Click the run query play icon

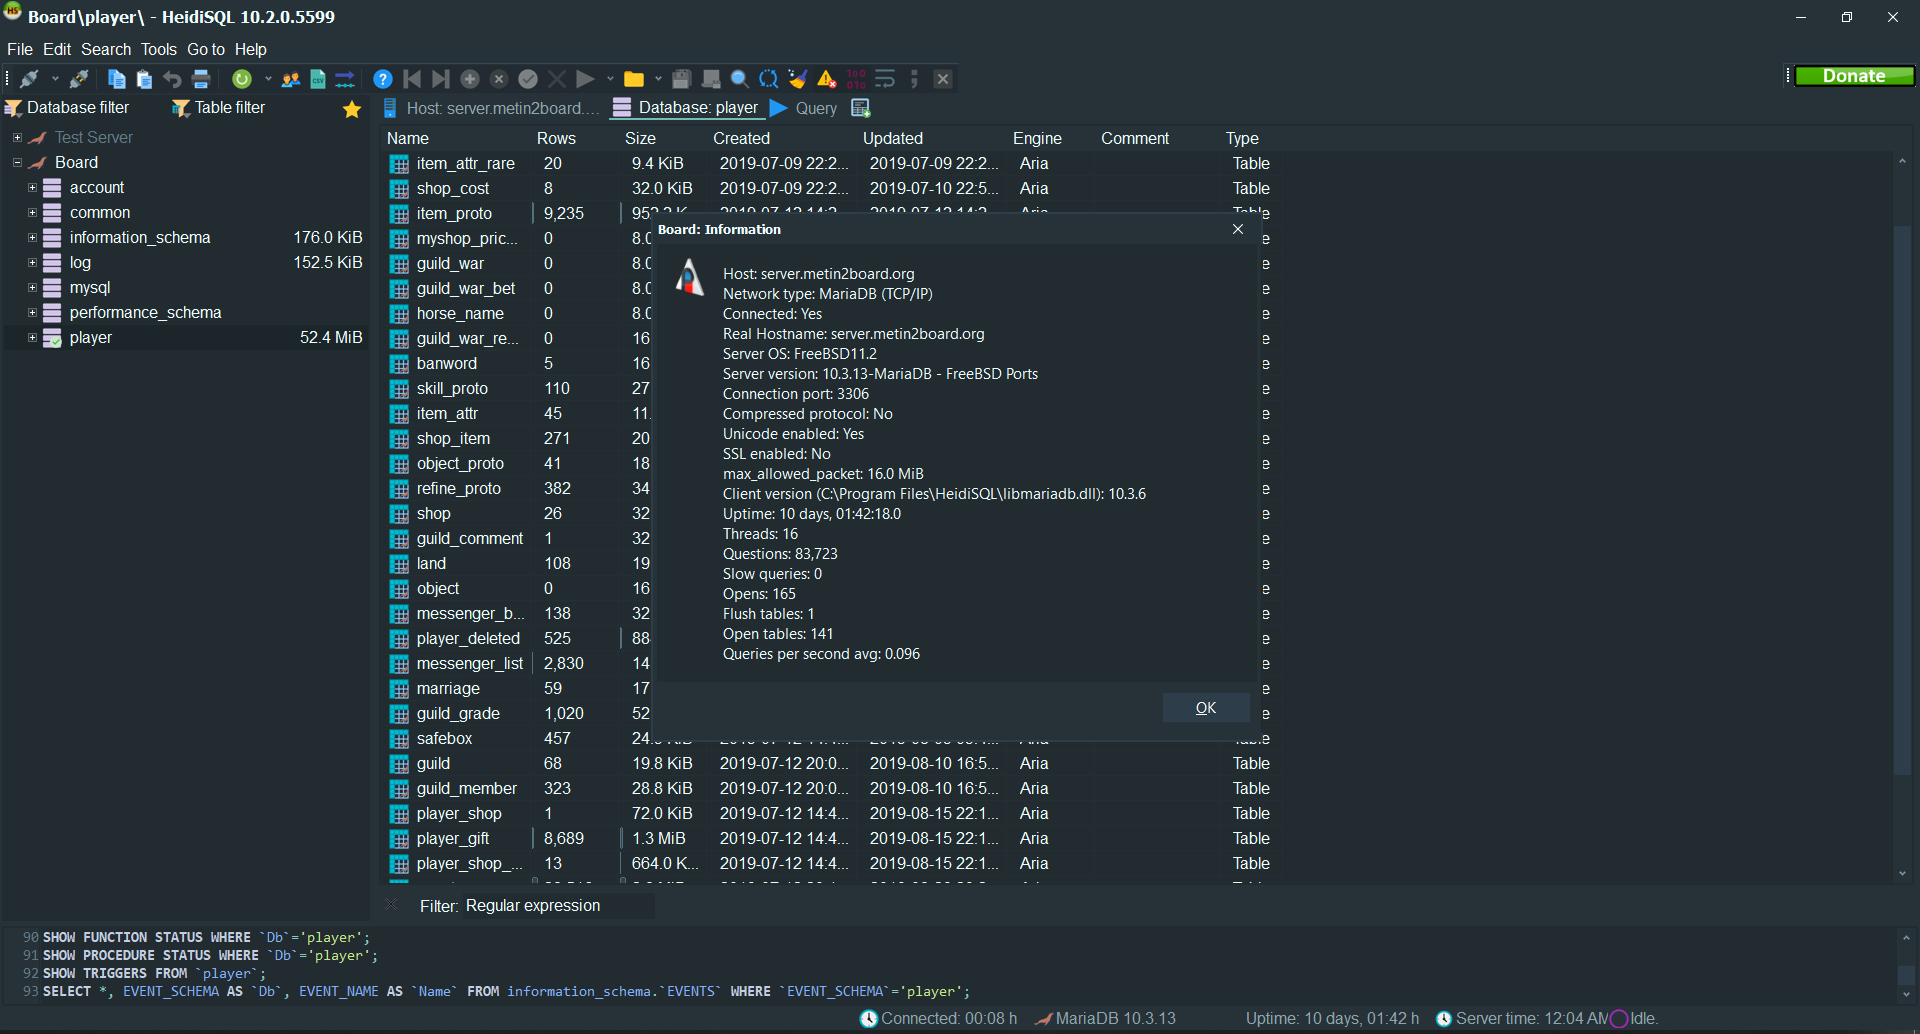586,79
